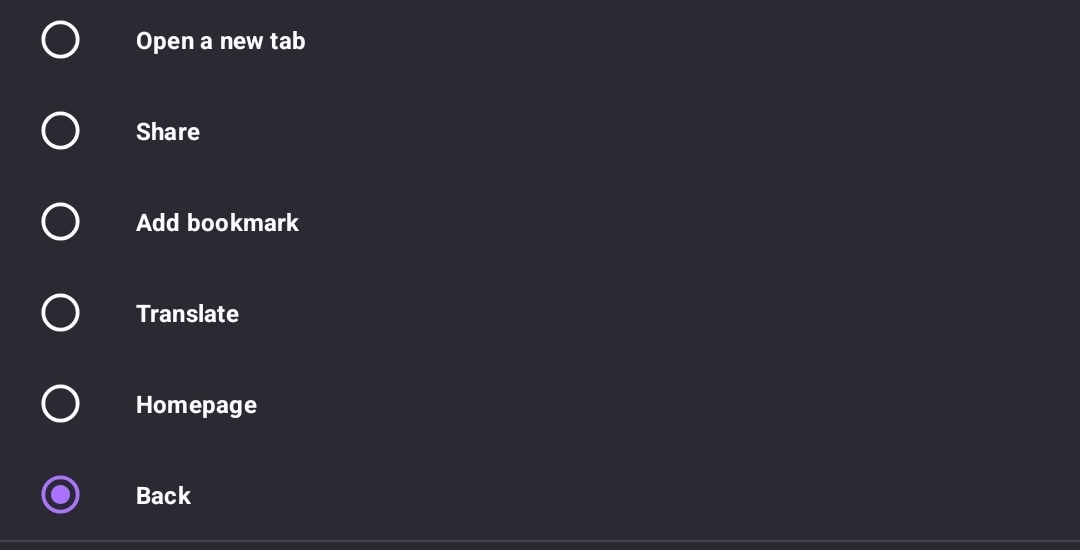Pick the Translate radio button
This screenshot has width=1080, height=550.
[60, 313]
